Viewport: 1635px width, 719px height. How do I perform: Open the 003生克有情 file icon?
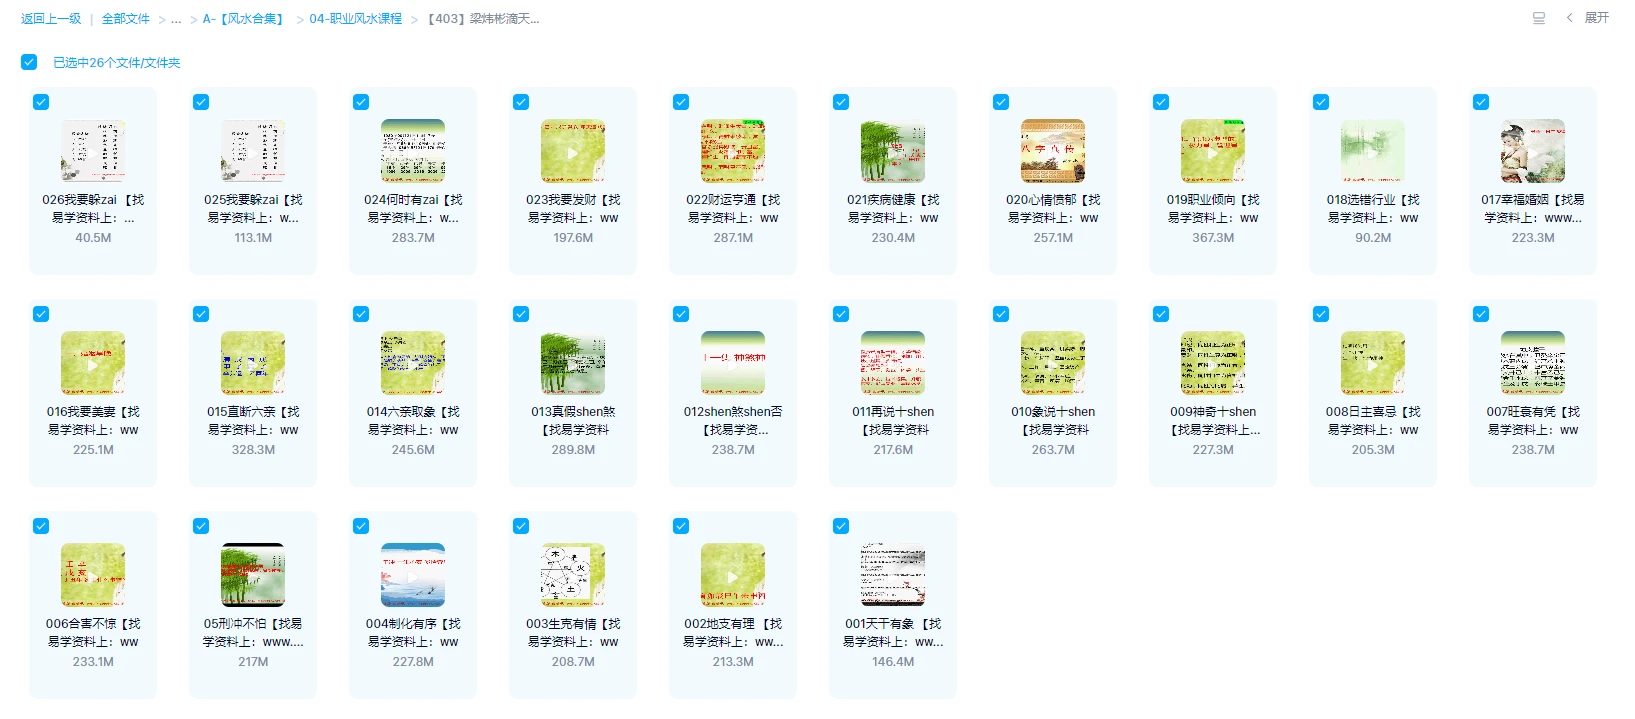pos(573,575)
